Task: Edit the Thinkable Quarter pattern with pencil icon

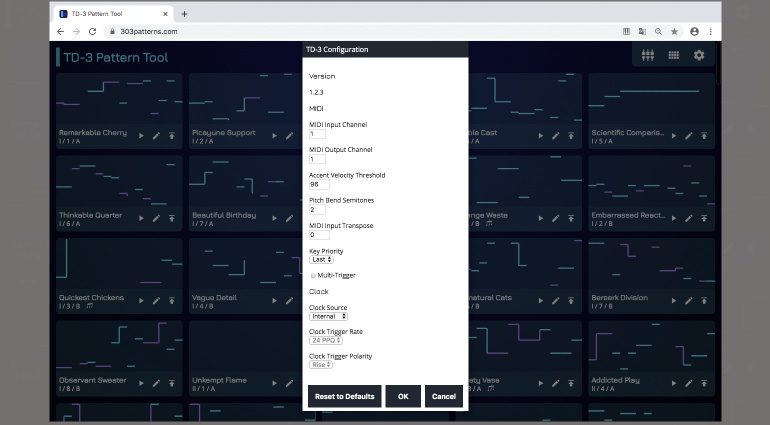Action: [x=156, y=217]
